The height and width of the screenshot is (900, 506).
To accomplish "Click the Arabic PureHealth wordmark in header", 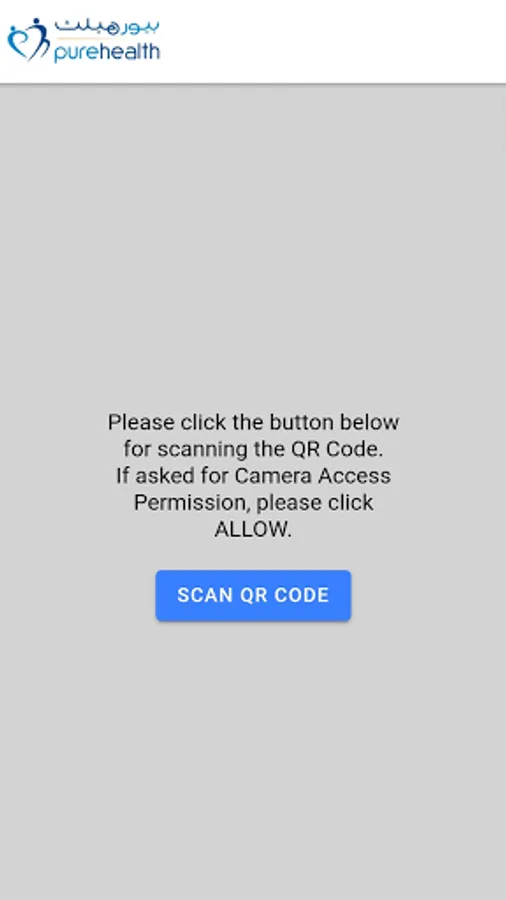I will pyautogui.click(x=107, y=28).
